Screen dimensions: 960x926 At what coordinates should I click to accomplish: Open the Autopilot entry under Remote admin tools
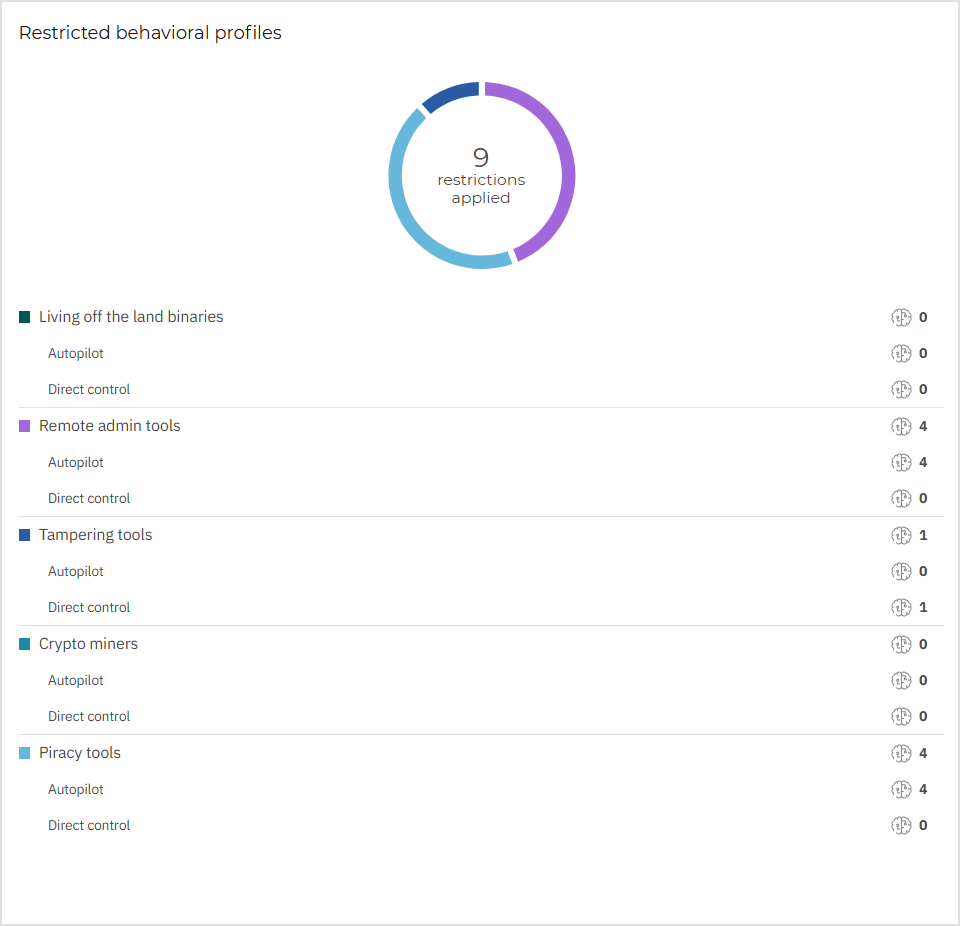75,462
